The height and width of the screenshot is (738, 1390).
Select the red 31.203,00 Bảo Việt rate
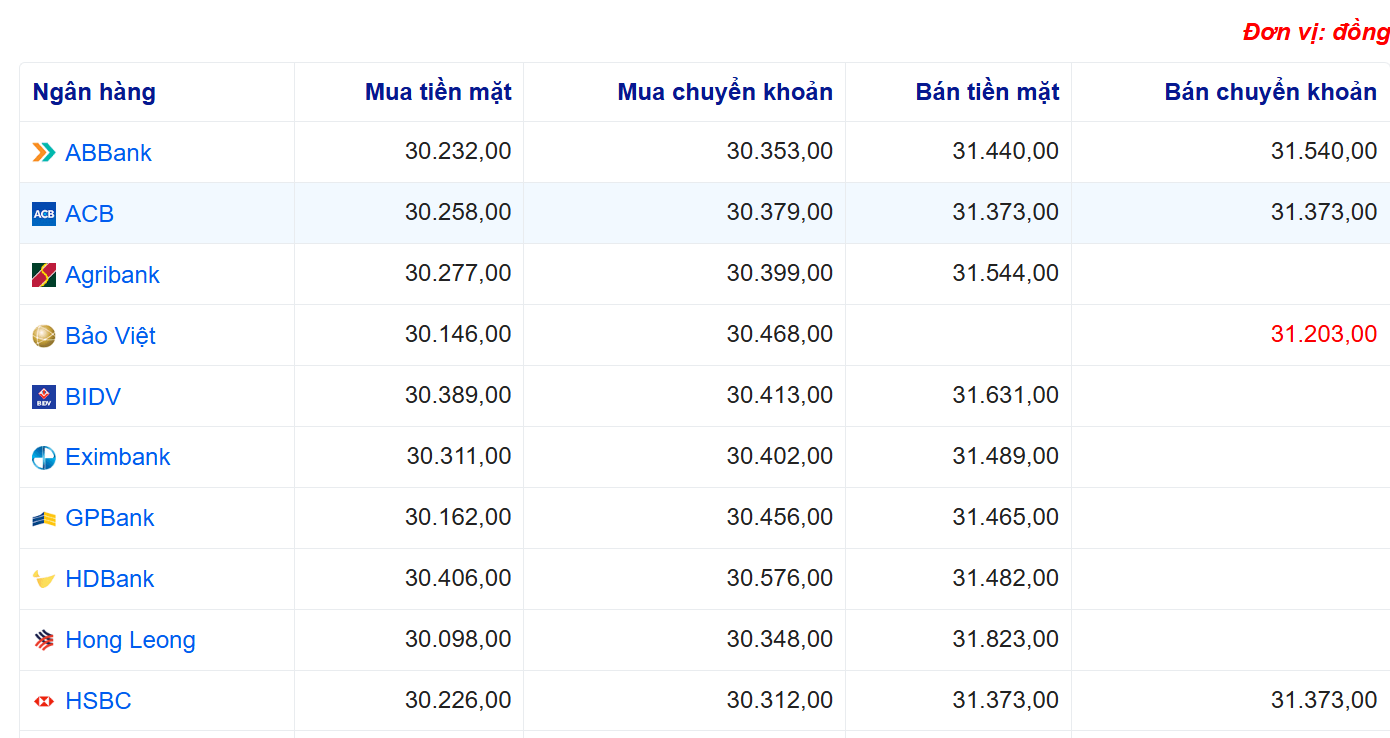click(x=1323, y=334)
